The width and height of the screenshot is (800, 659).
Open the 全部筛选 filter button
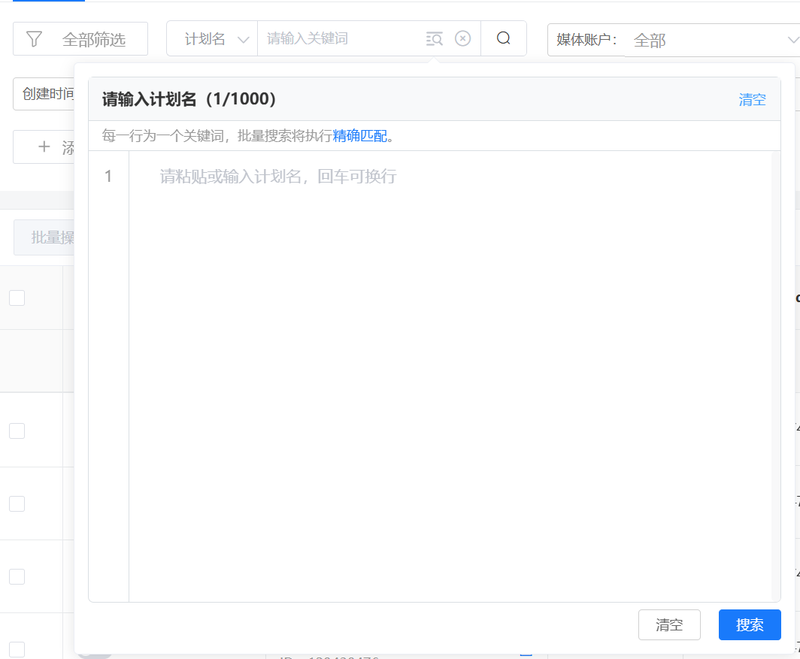[x=80, y=39]
